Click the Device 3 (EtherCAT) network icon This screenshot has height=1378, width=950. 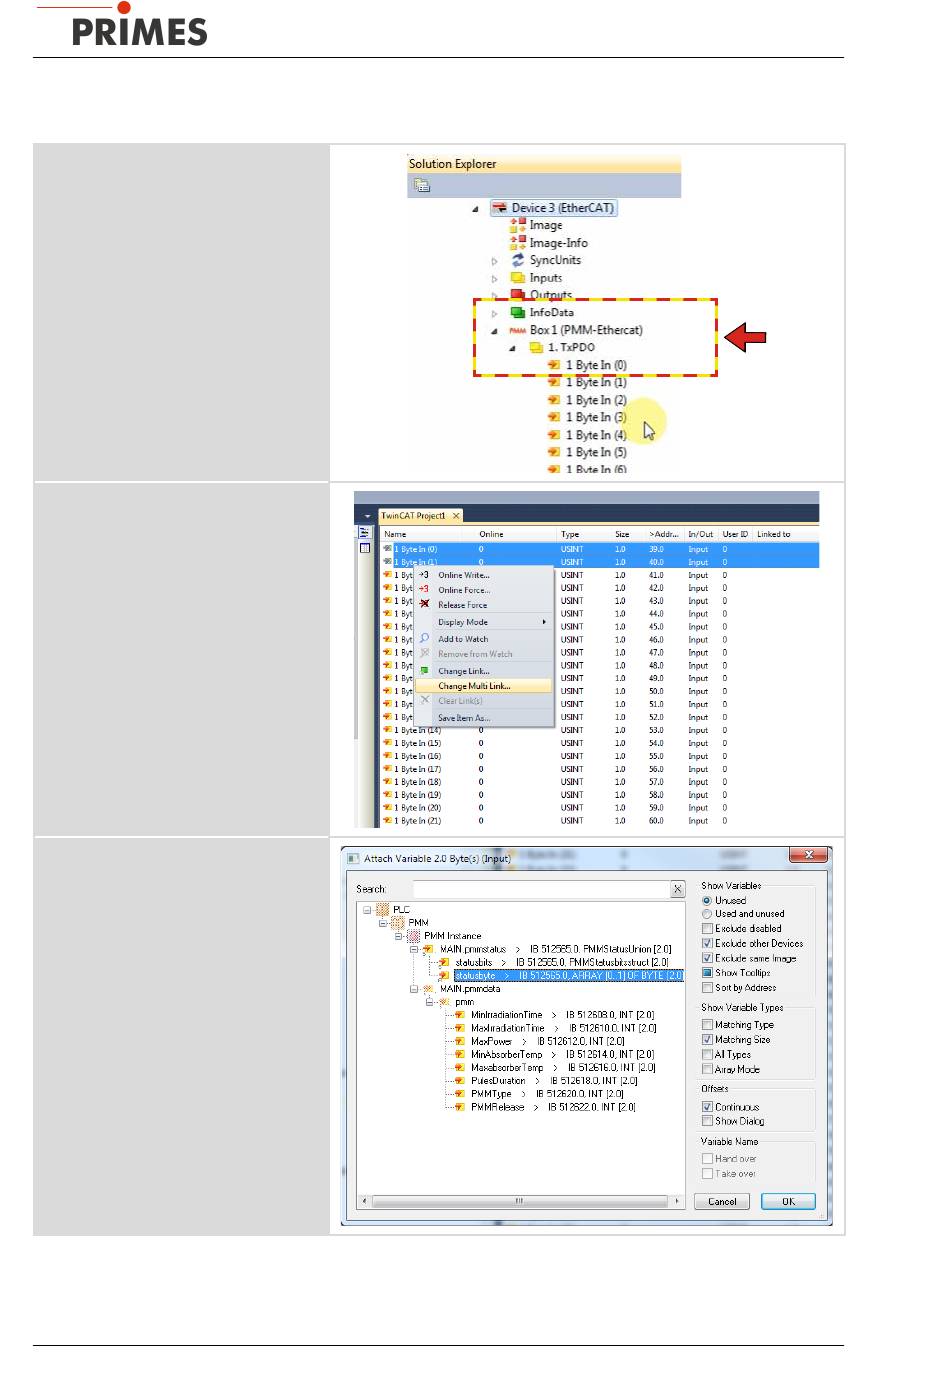click(x=500, y=208)
